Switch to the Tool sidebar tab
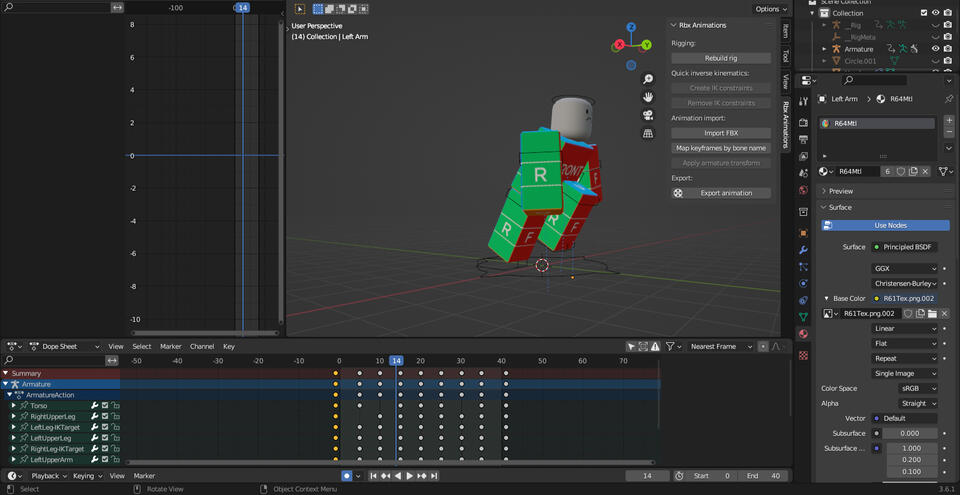Viewport: 960px width, 495px height. point(786,57)
